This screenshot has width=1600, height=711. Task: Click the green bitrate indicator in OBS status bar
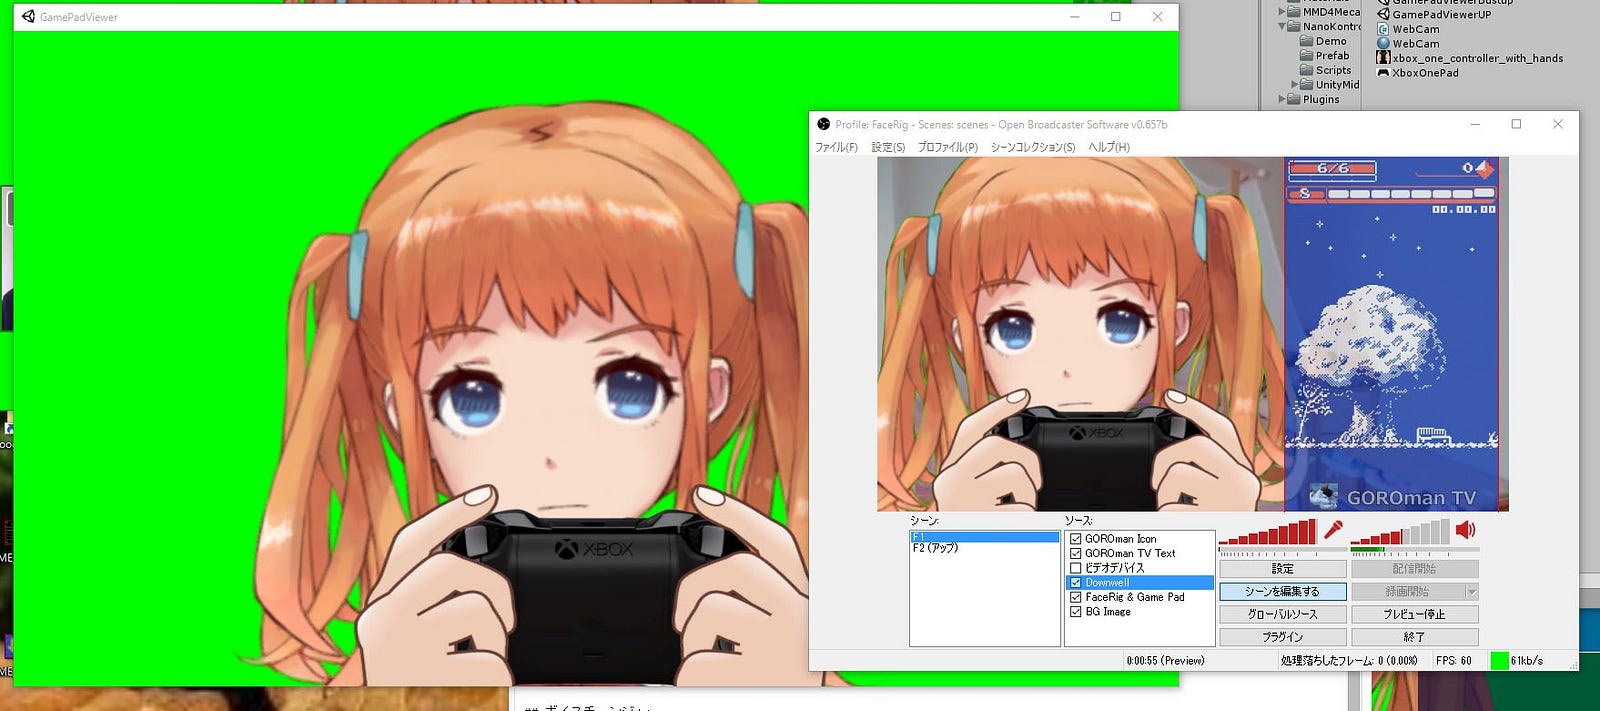pyautogui.click(x=1499, y=661)
